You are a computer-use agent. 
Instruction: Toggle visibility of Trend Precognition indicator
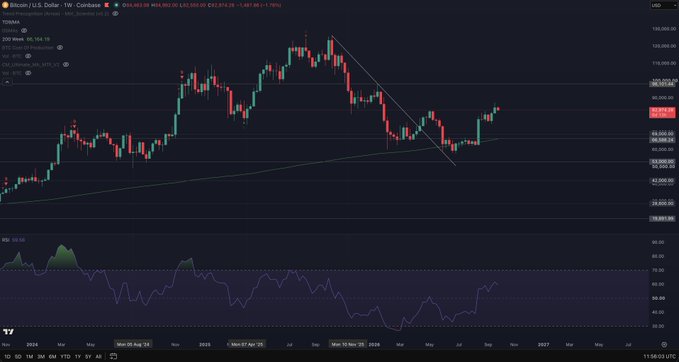pyautogui.click(x=115, y=13)
